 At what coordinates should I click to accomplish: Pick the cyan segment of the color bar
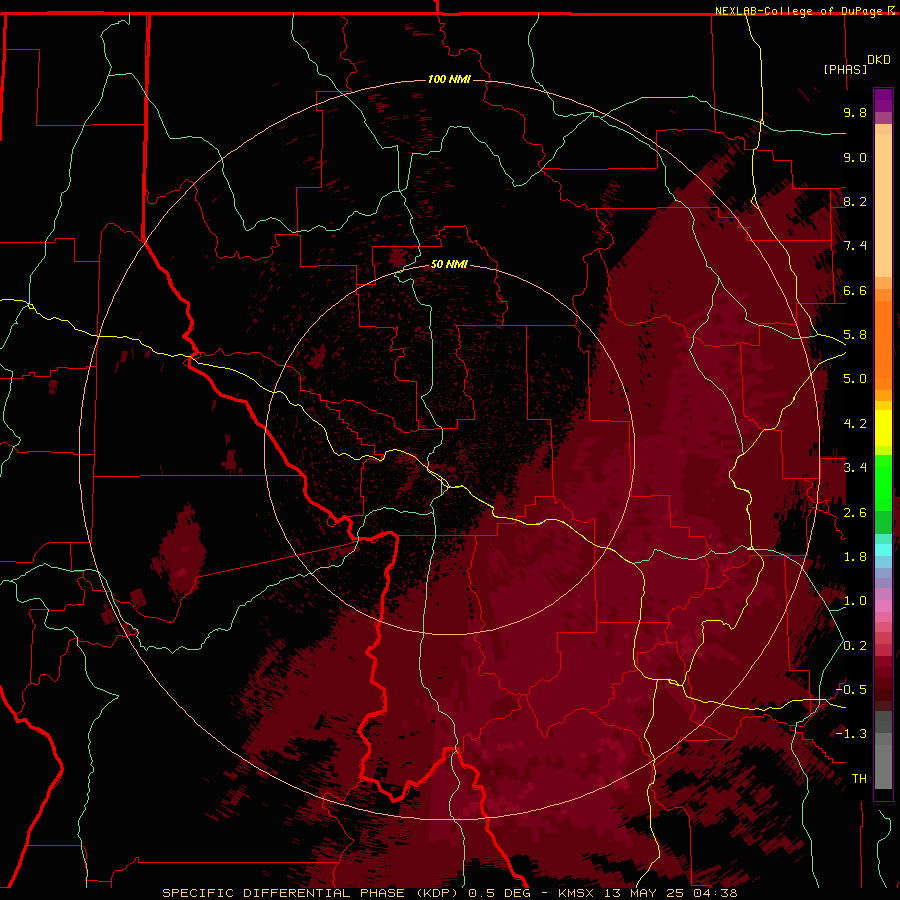tap(883, 549)
